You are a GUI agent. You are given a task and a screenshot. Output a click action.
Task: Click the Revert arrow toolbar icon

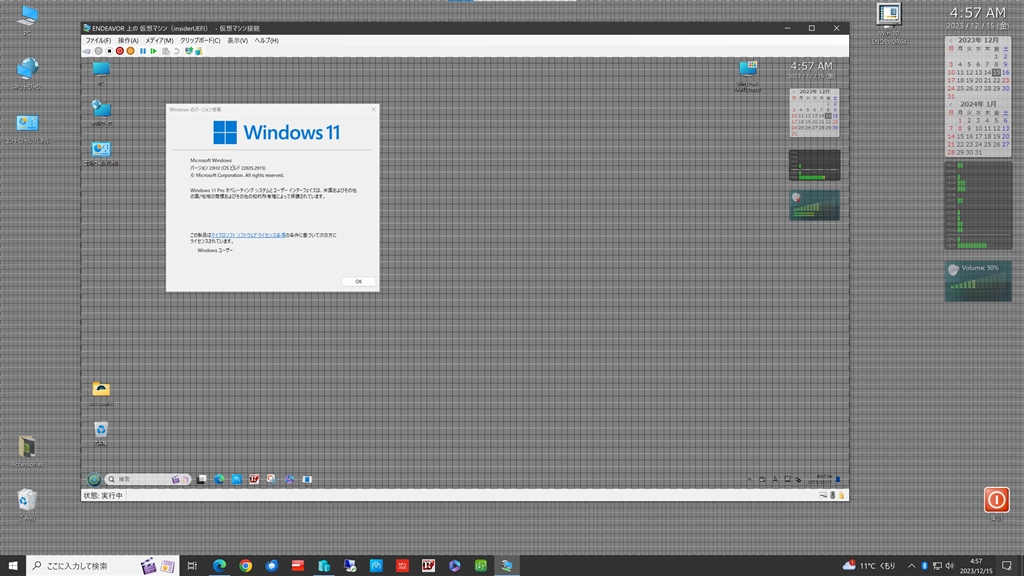tap(176, 51)
